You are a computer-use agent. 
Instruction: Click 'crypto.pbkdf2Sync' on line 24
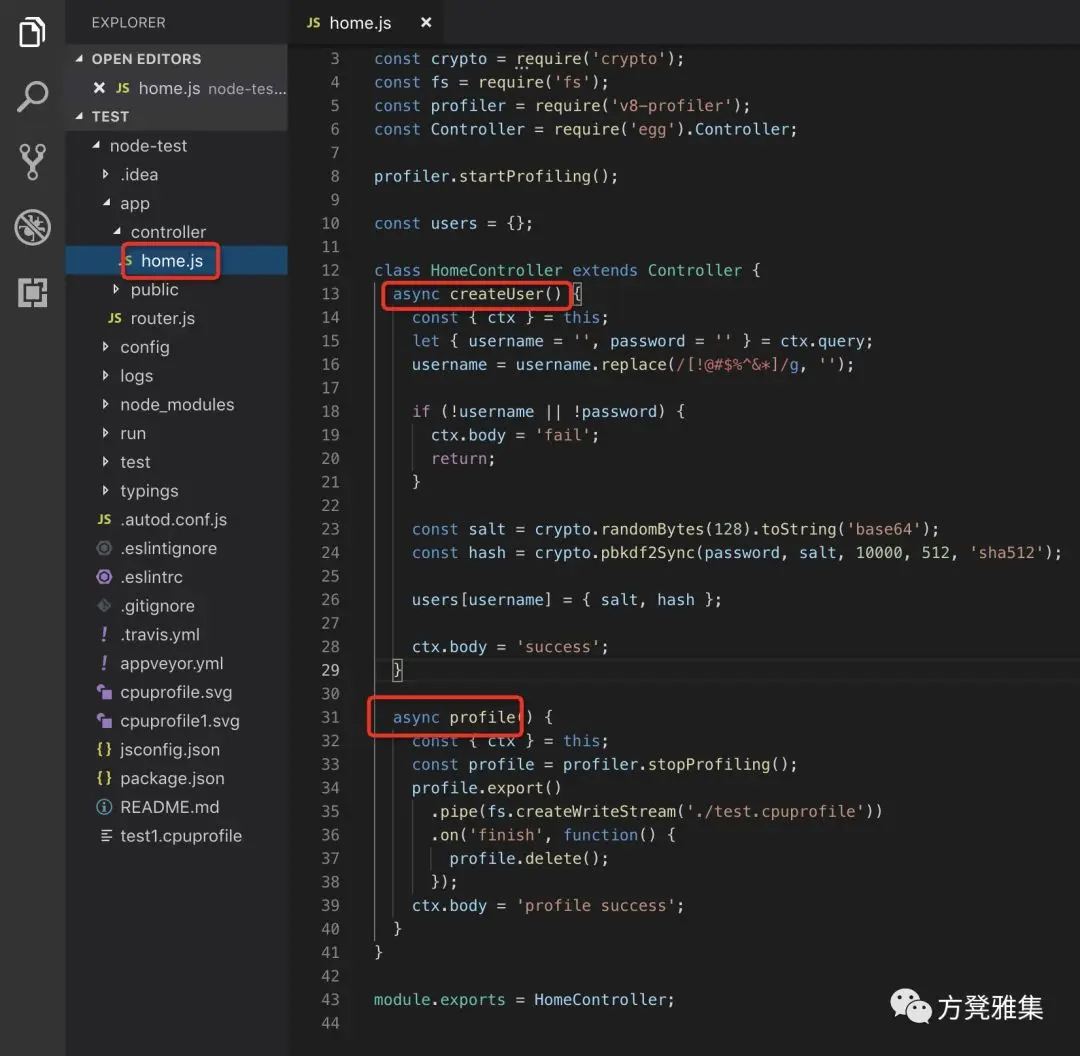click(x=614, y=552)
